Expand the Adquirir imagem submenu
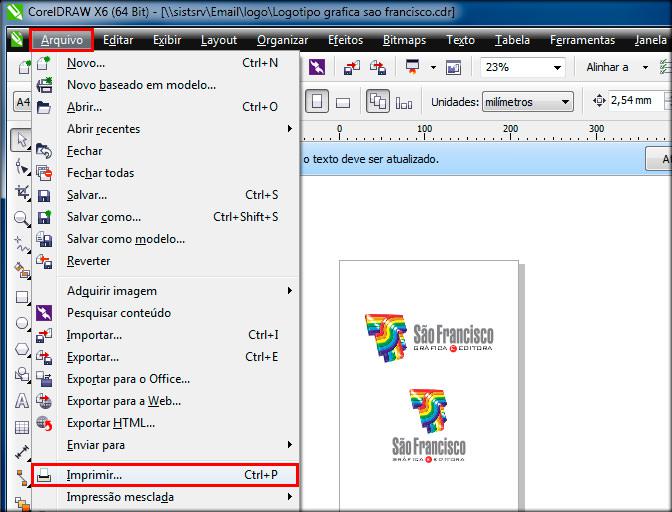Image resolution: width=672 pixels, height=512 pixels. pyautogui.click(x=165, y=291)
